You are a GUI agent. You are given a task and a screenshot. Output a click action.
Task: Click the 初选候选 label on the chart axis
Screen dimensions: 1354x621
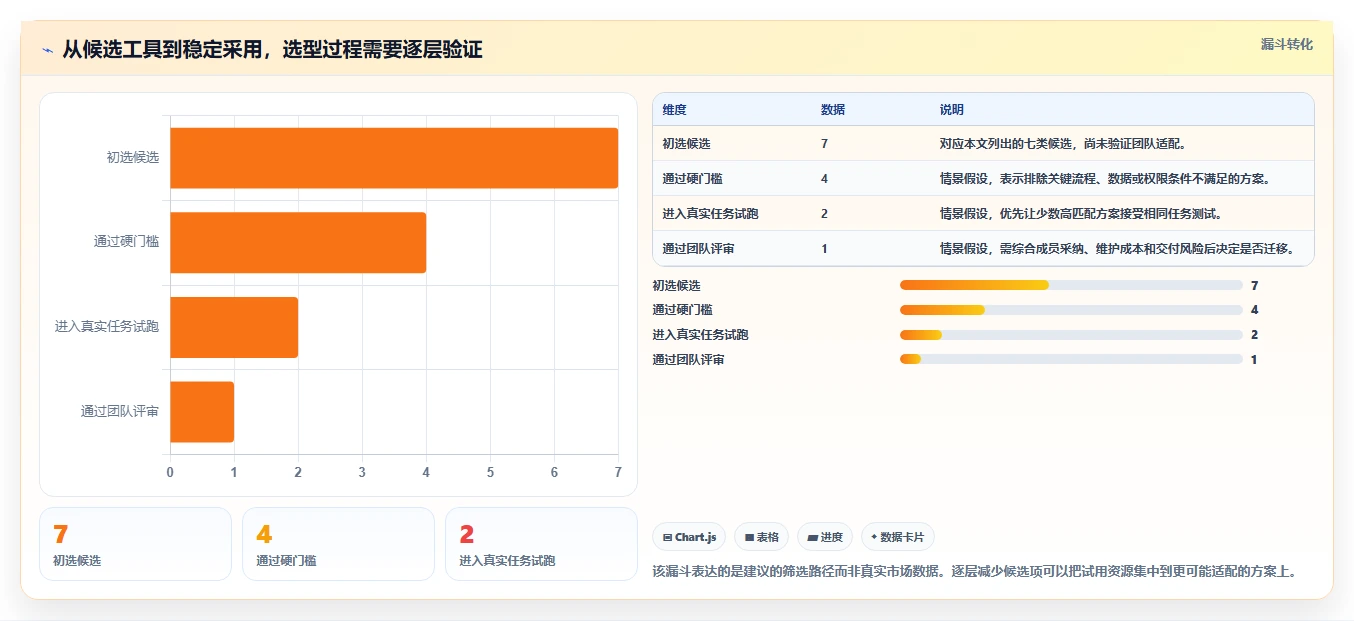[133, 158]
